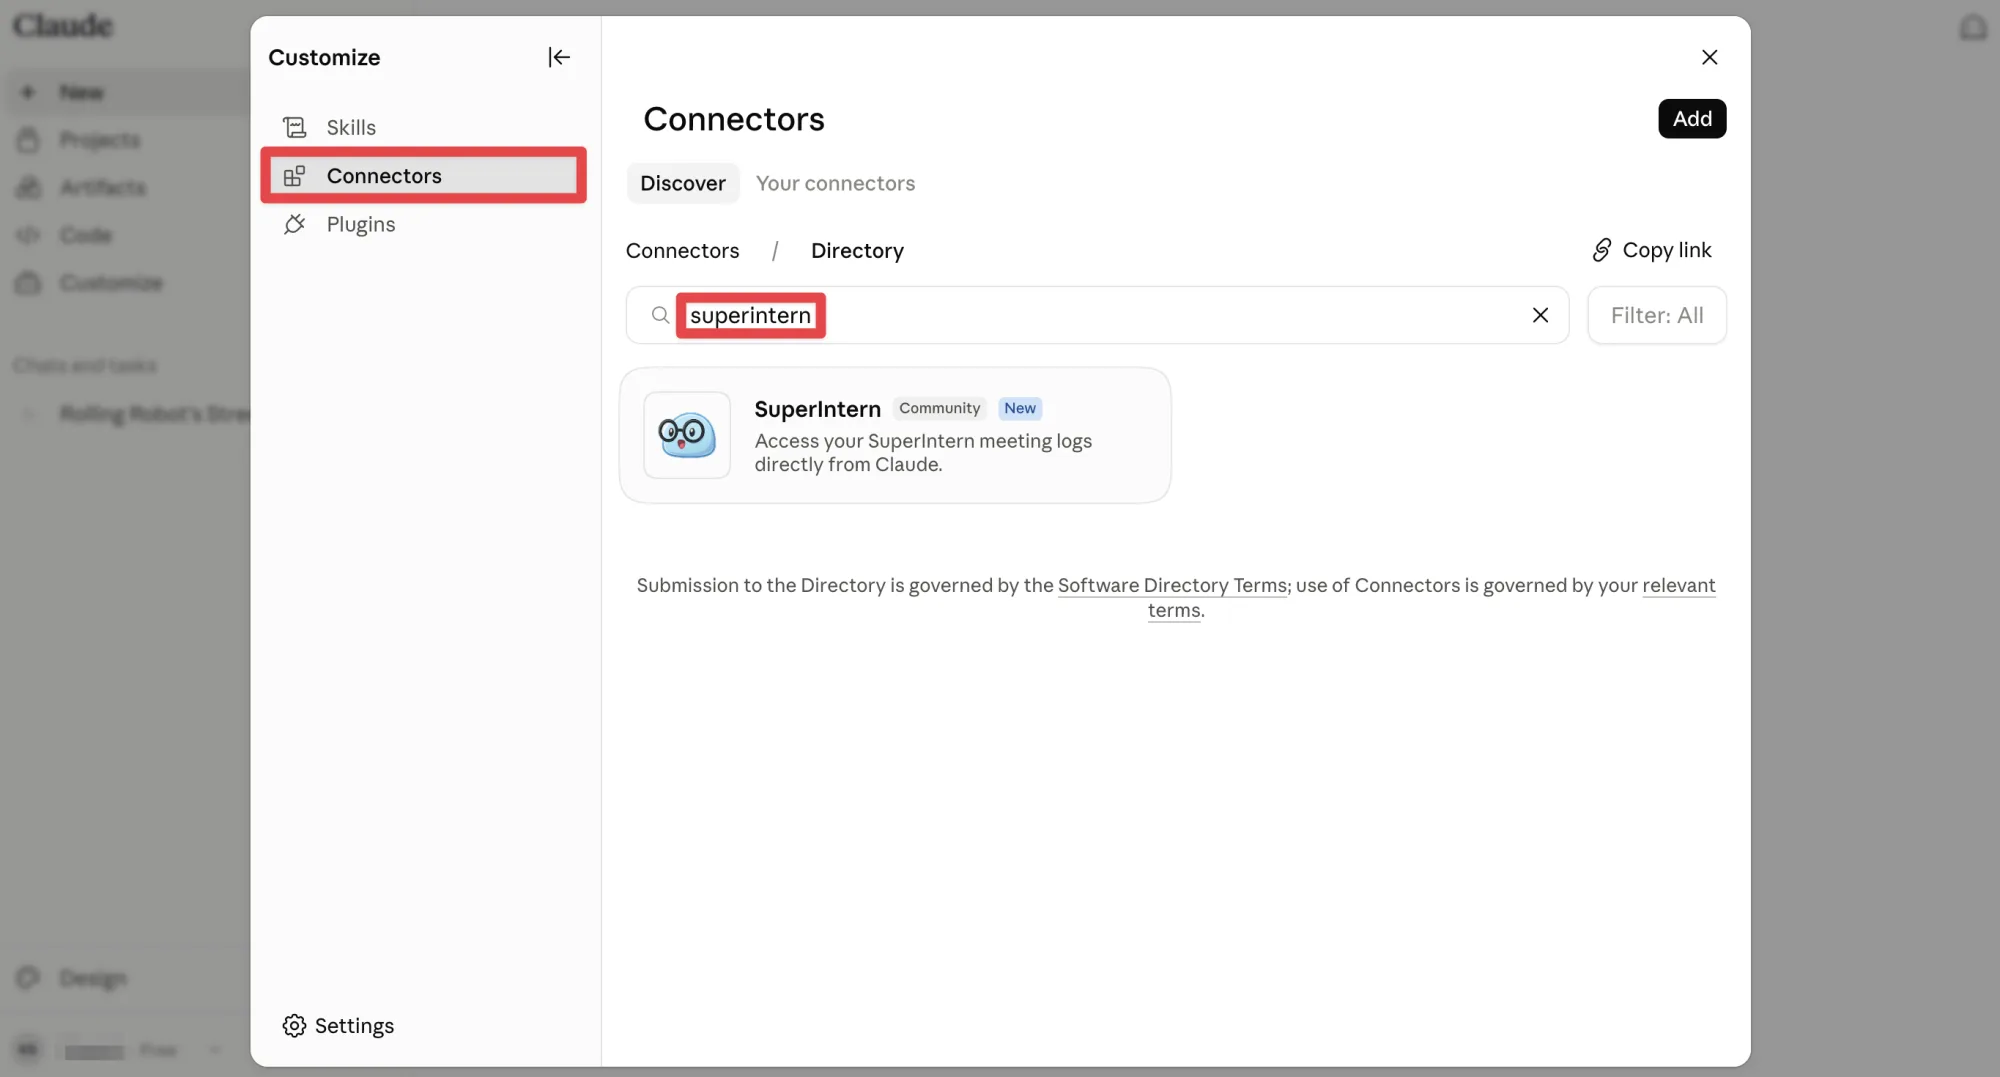
Task: Open the SuperIntern connector card
Action: click(895, 435)
